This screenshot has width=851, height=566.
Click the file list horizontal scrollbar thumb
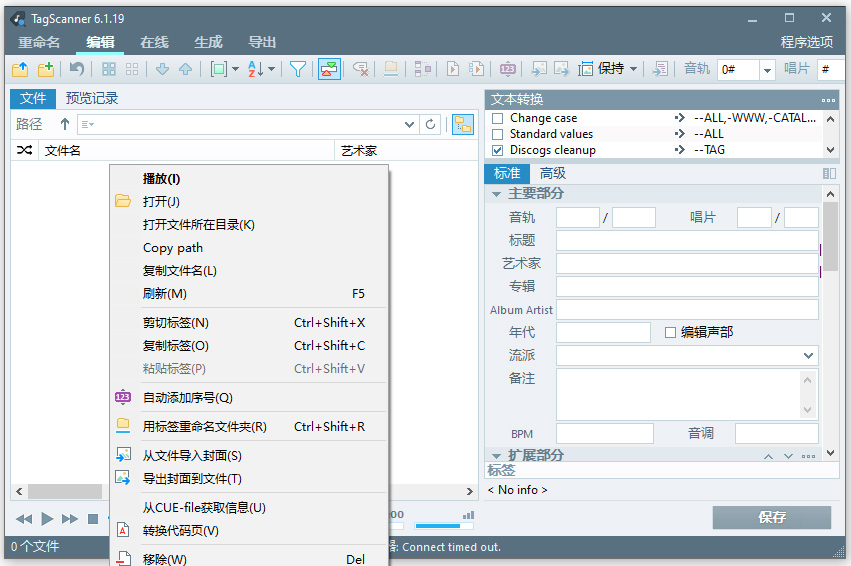65,492
